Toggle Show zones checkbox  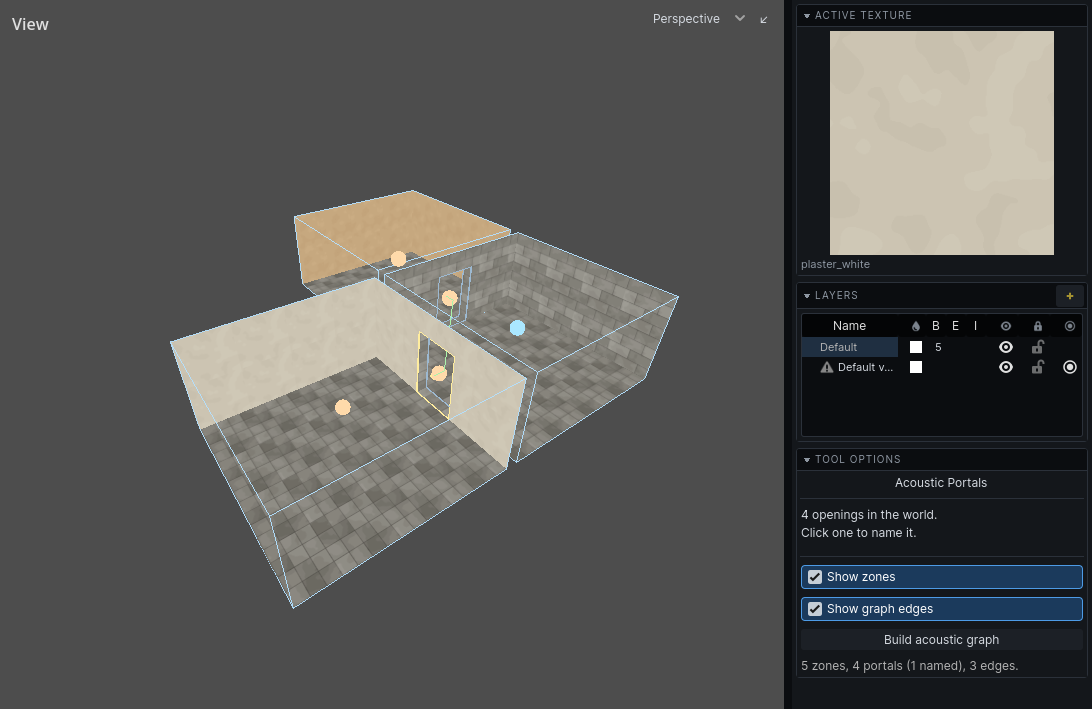(x=815, y=577)
